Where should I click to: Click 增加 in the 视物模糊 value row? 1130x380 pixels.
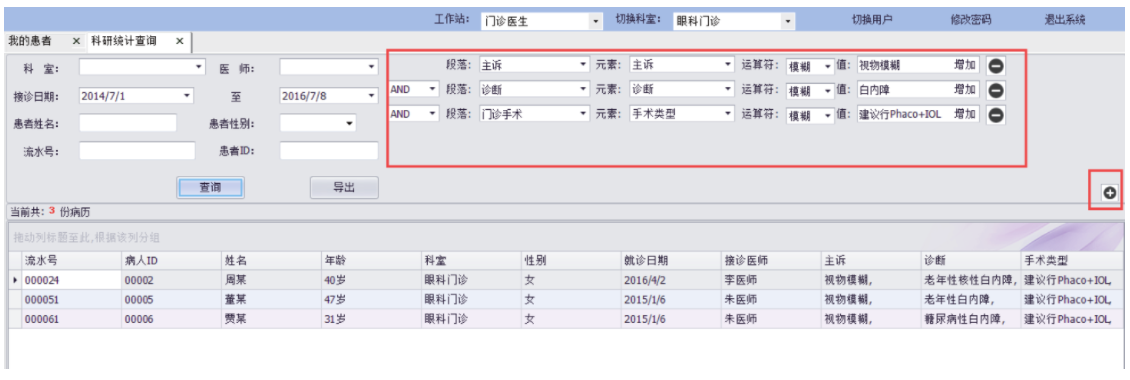pyautogui.click(x=965, y=66)
